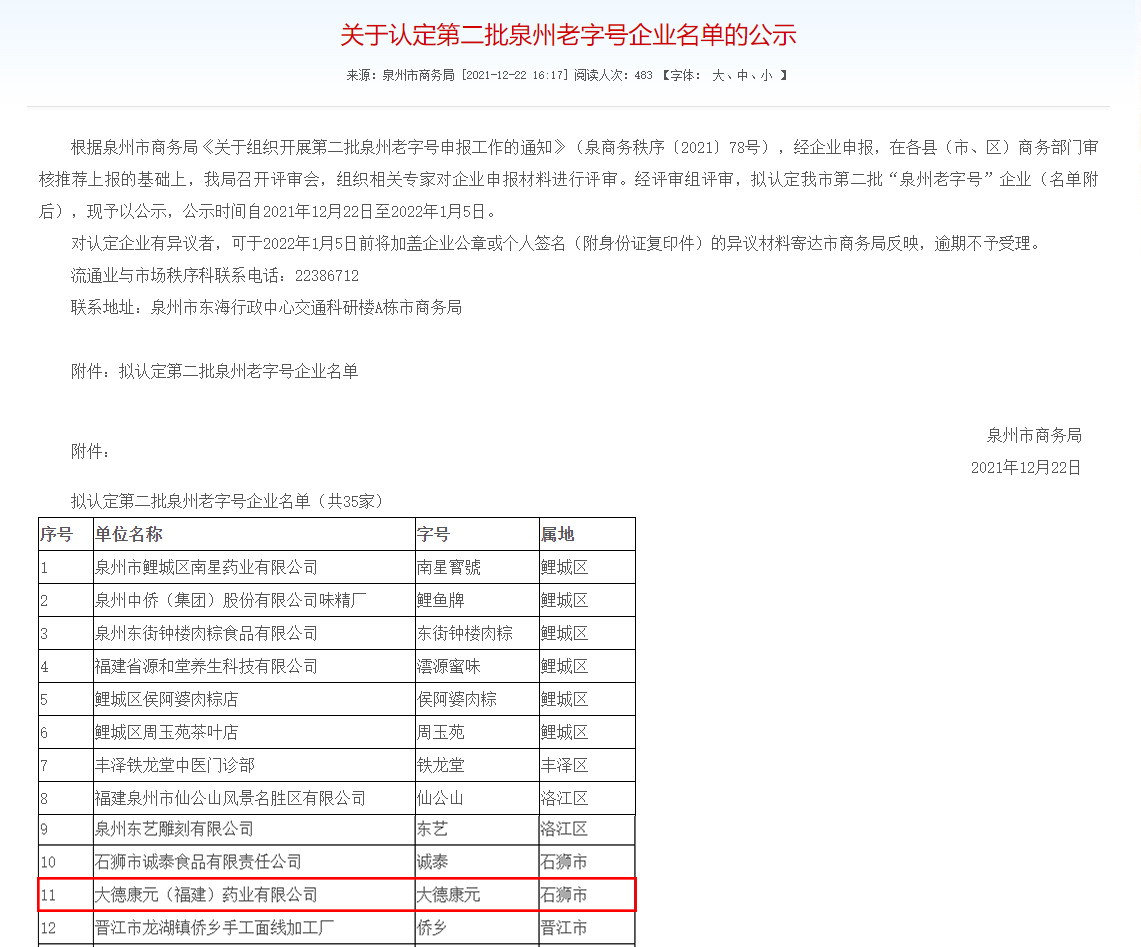The image size is (1141, 947).
Task: Select the 晋江市龙湖镇侨乡手工面线加工厂 cell
Action: (x=214, y=928)
